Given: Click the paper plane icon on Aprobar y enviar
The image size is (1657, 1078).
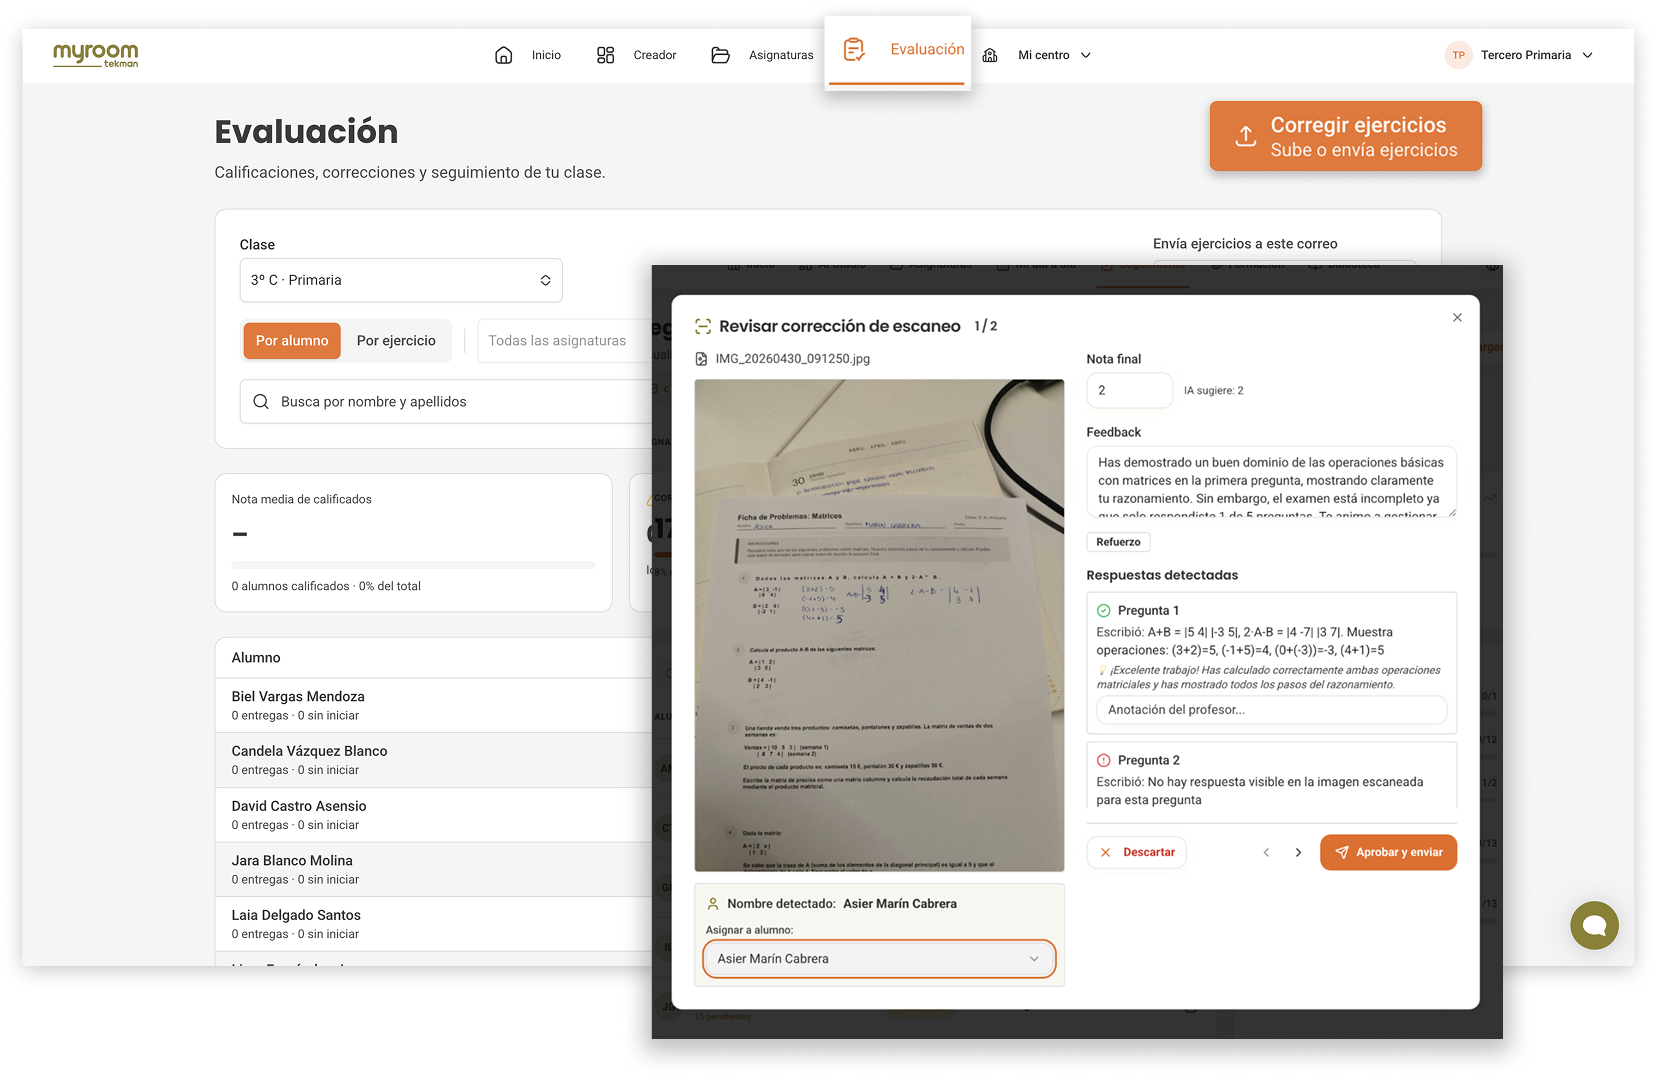Looking at the screenshot, I should 1342,852.
